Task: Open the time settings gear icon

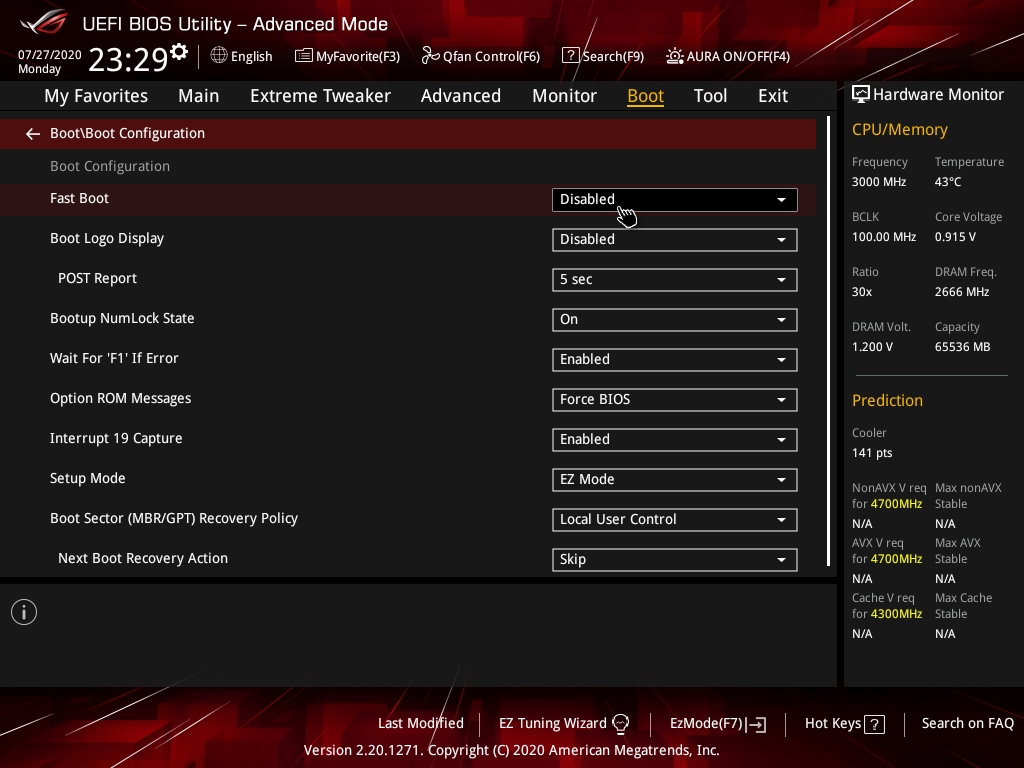Action: [178, 51]
